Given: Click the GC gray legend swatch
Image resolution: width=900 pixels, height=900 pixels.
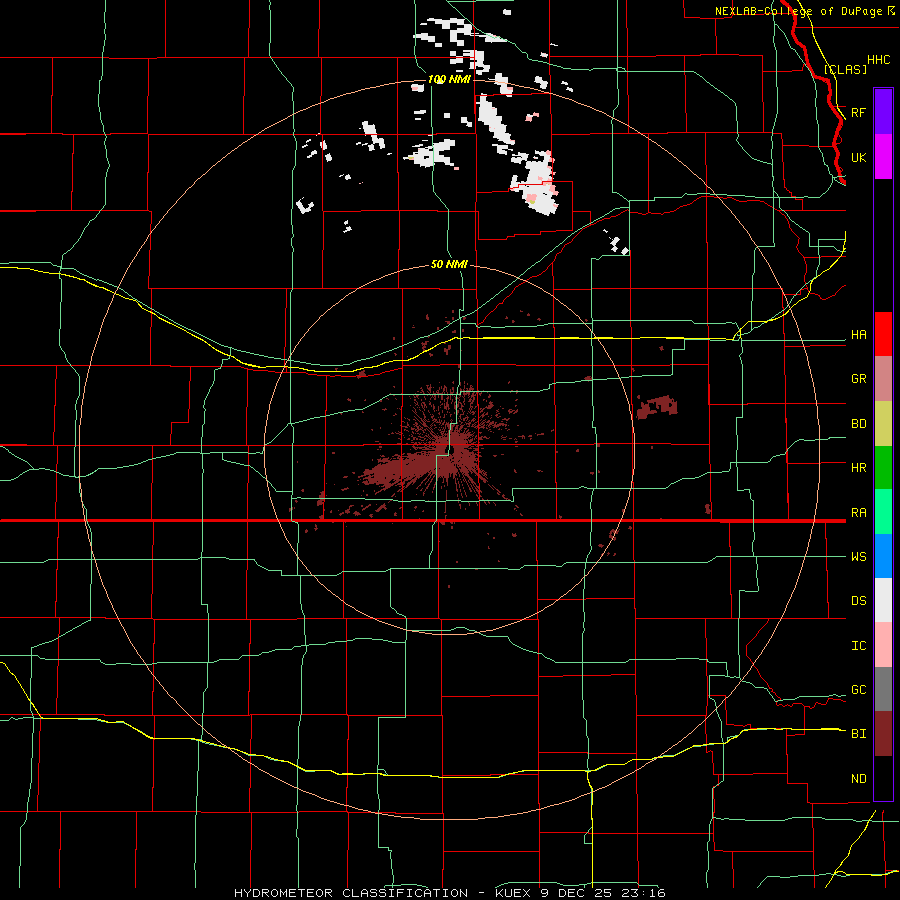Looking at the screenshot, I should pos(883,689).
